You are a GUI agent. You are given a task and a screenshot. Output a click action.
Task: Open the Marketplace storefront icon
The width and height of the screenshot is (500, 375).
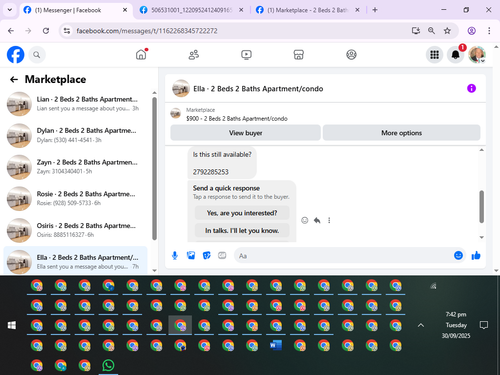coord(299,55)
